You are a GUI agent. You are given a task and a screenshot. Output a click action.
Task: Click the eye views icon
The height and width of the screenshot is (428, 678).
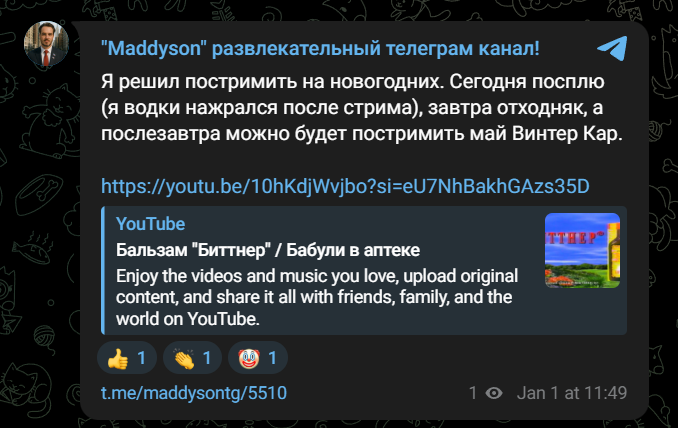click(x=494, y=393)
